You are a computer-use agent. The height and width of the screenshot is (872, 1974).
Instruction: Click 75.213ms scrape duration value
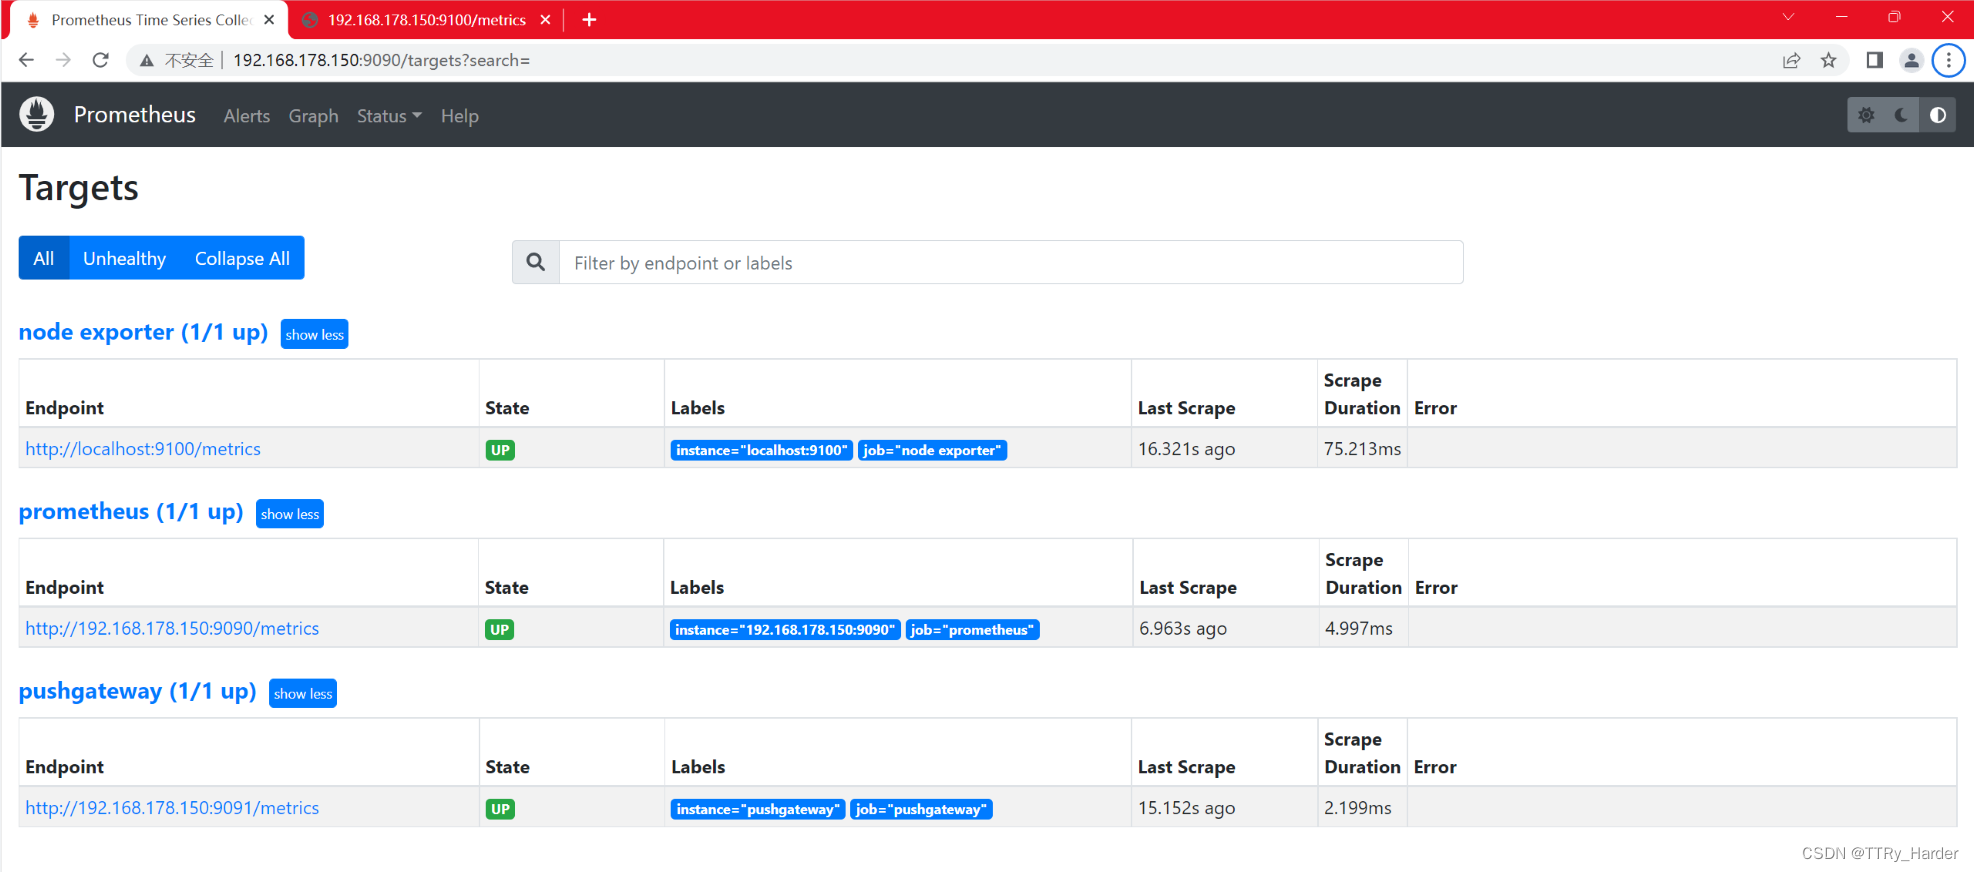click(x=1362, y=449)
